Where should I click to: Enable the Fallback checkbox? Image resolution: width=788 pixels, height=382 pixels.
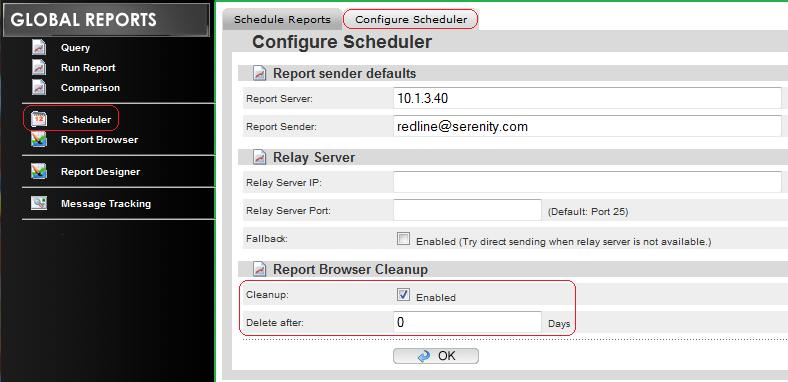point(404,239)
